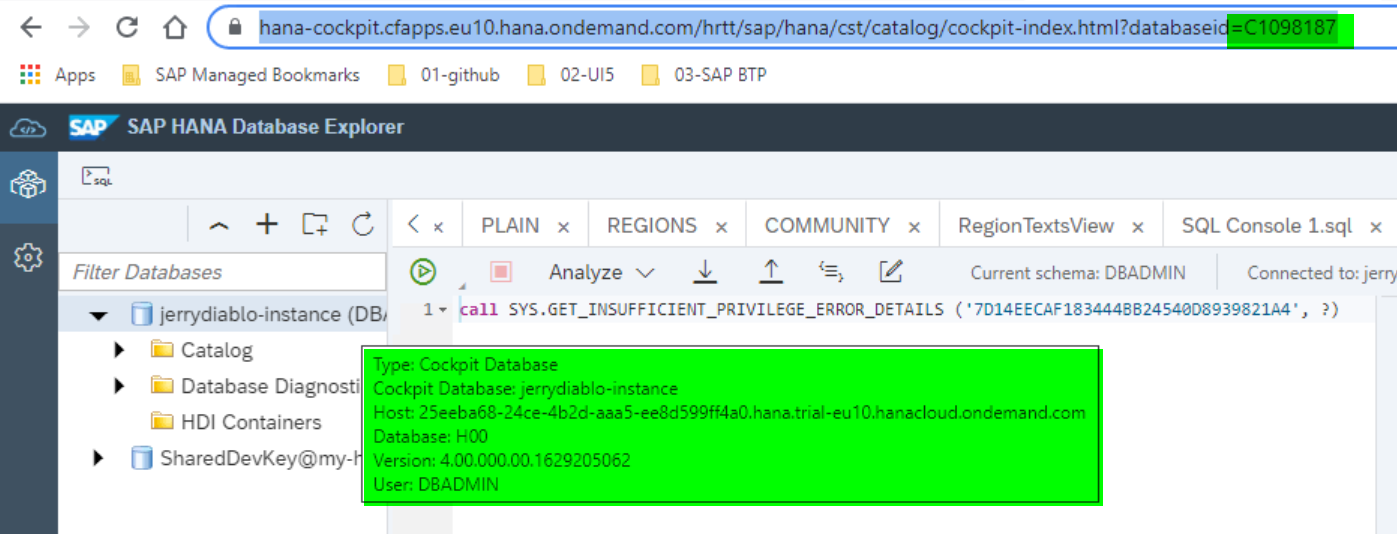Close the PLAIN tab
1397x534 pixels.
coord(564,227)
